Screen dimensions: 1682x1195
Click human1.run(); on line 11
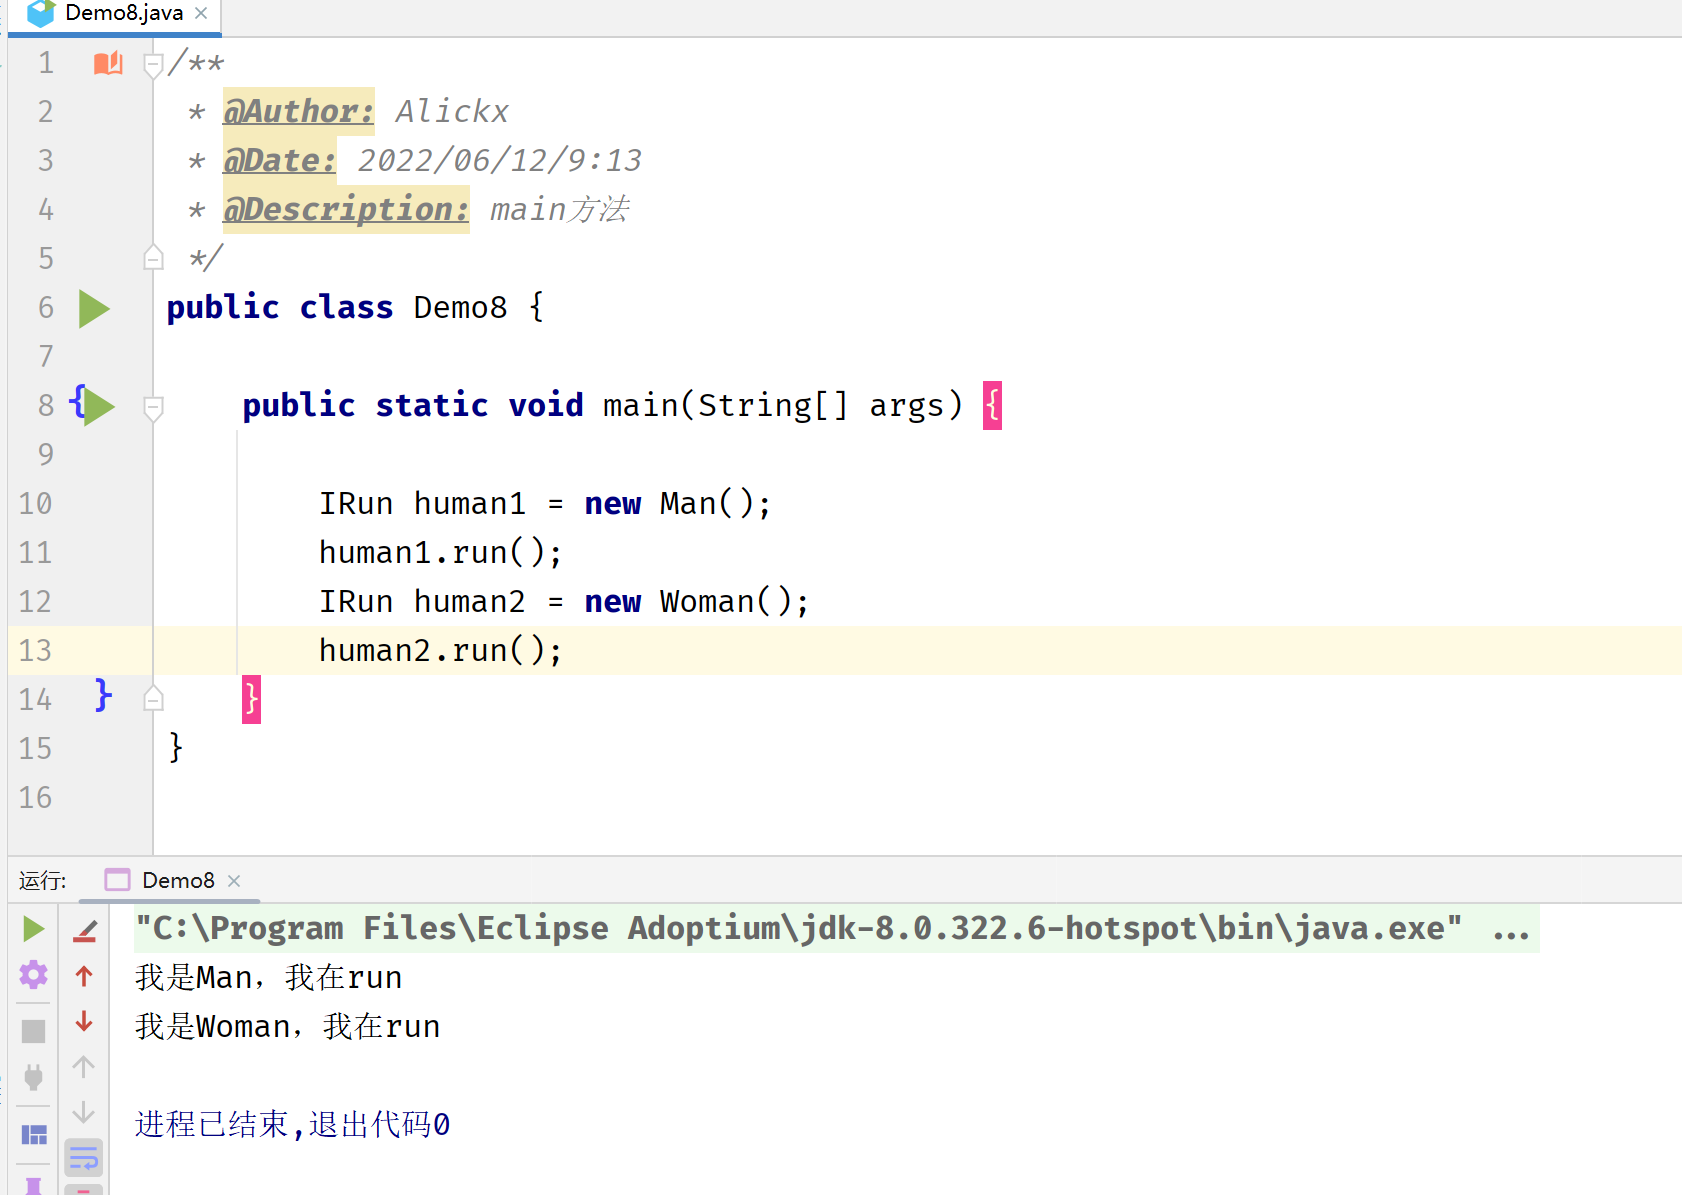[x=440, y=552]
